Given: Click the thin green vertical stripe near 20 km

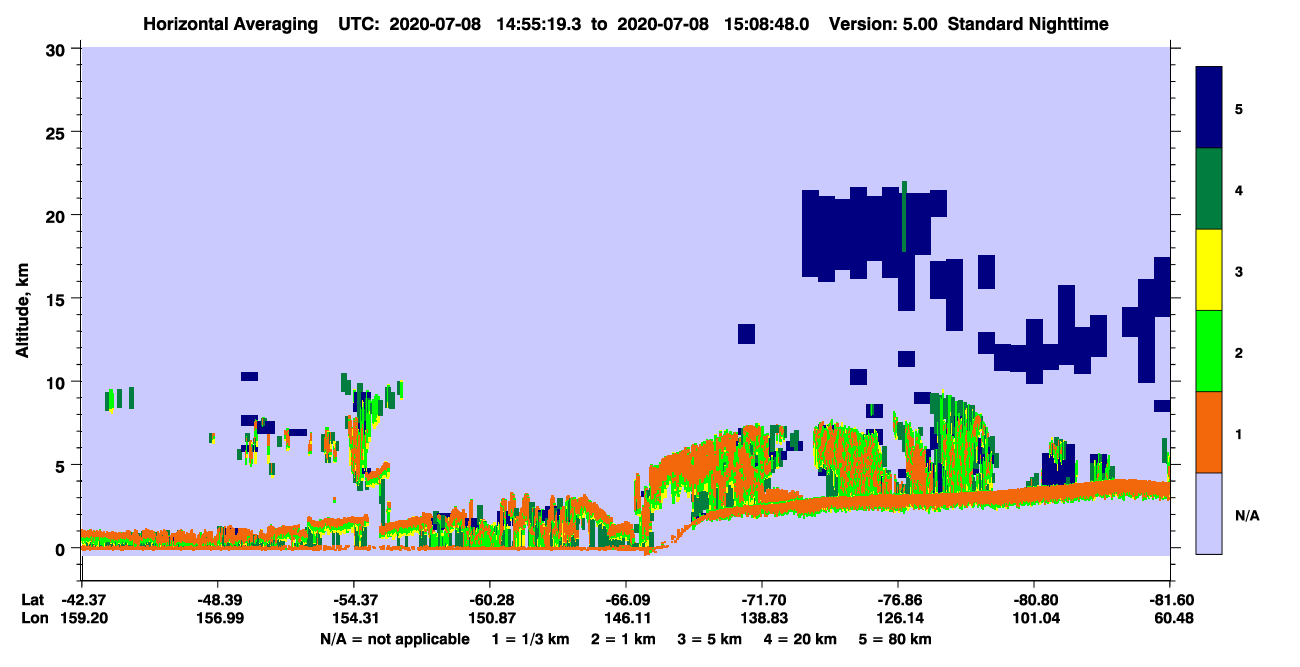Looking at the screenshot, I should (x=904, y=216).
